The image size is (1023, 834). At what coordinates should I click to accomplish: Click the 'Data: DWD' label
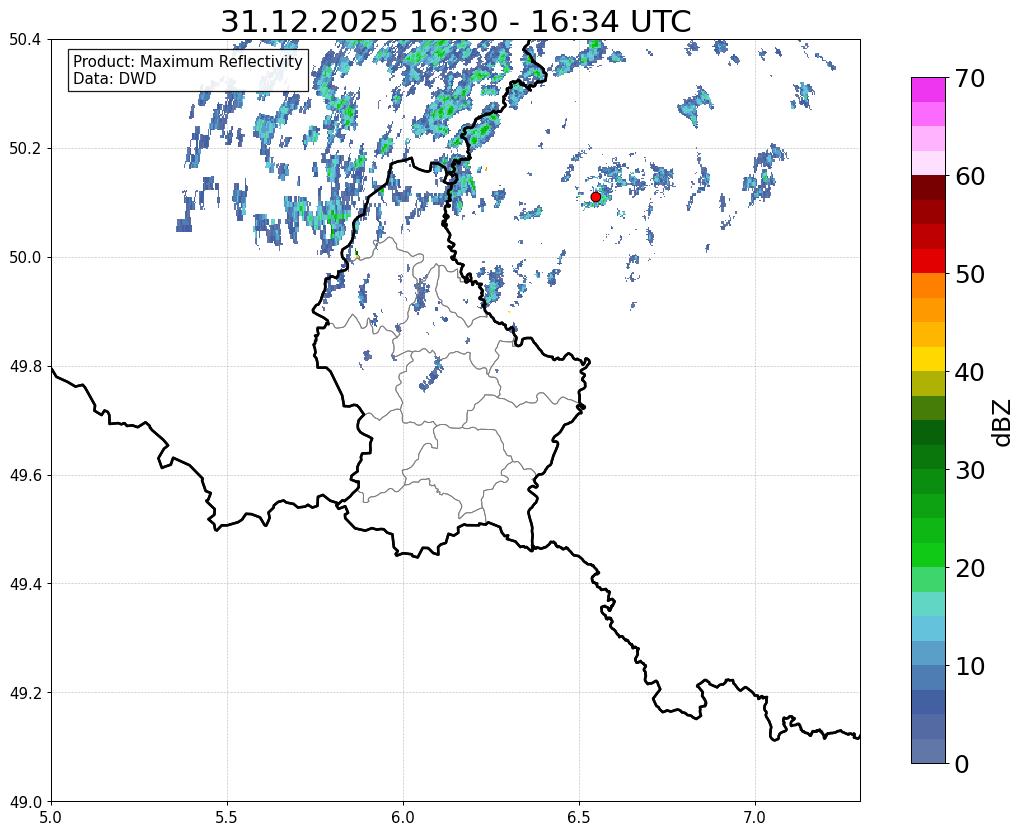coord(114,78)
